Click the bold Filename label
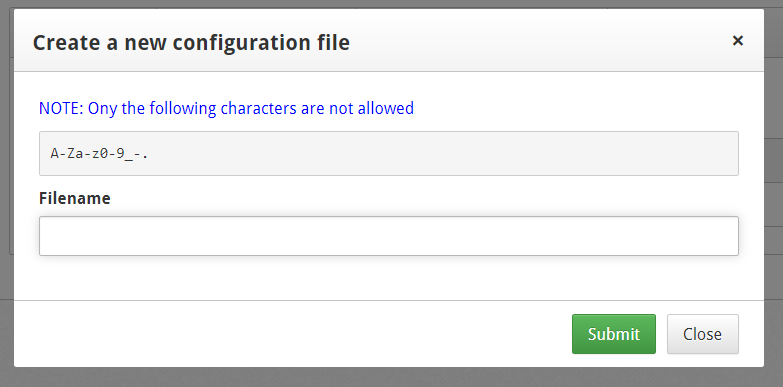 (x=74, y=198)
